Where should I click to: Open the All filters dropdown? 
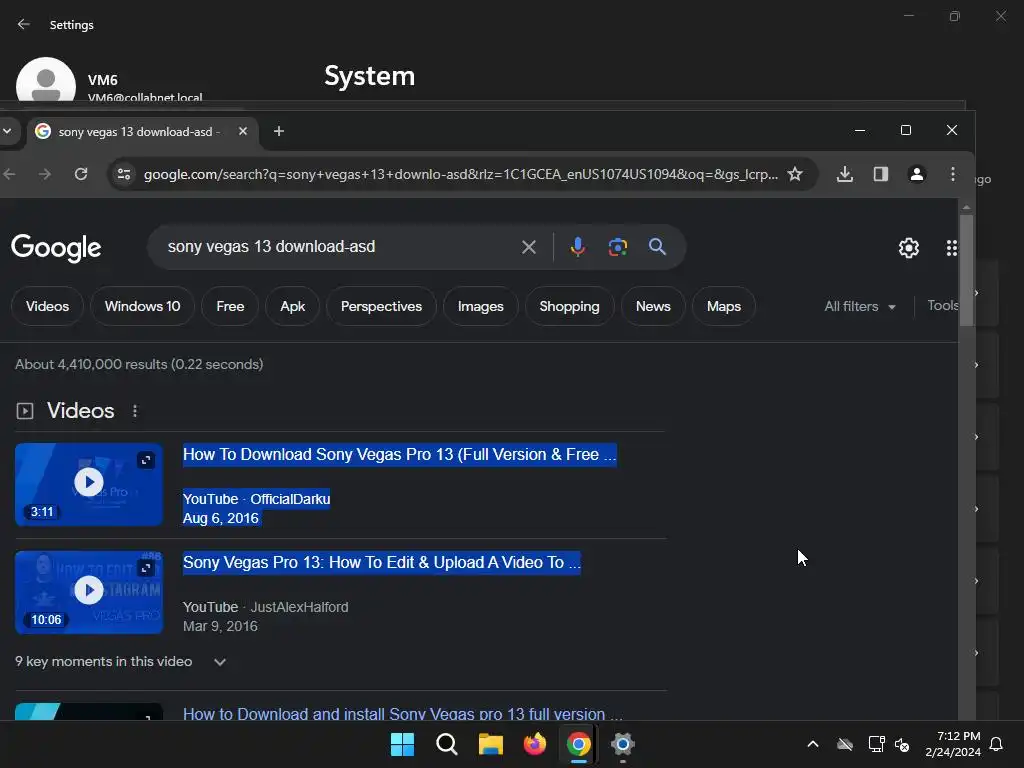tap(859, 306)
